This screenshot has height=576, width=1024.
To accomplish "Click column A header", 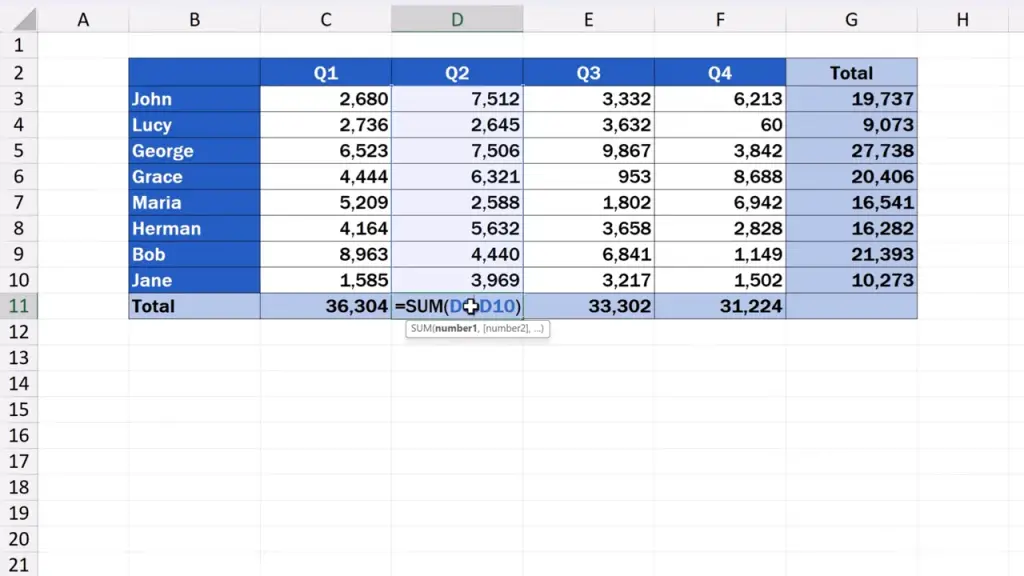I will click(x=83, y=19).
